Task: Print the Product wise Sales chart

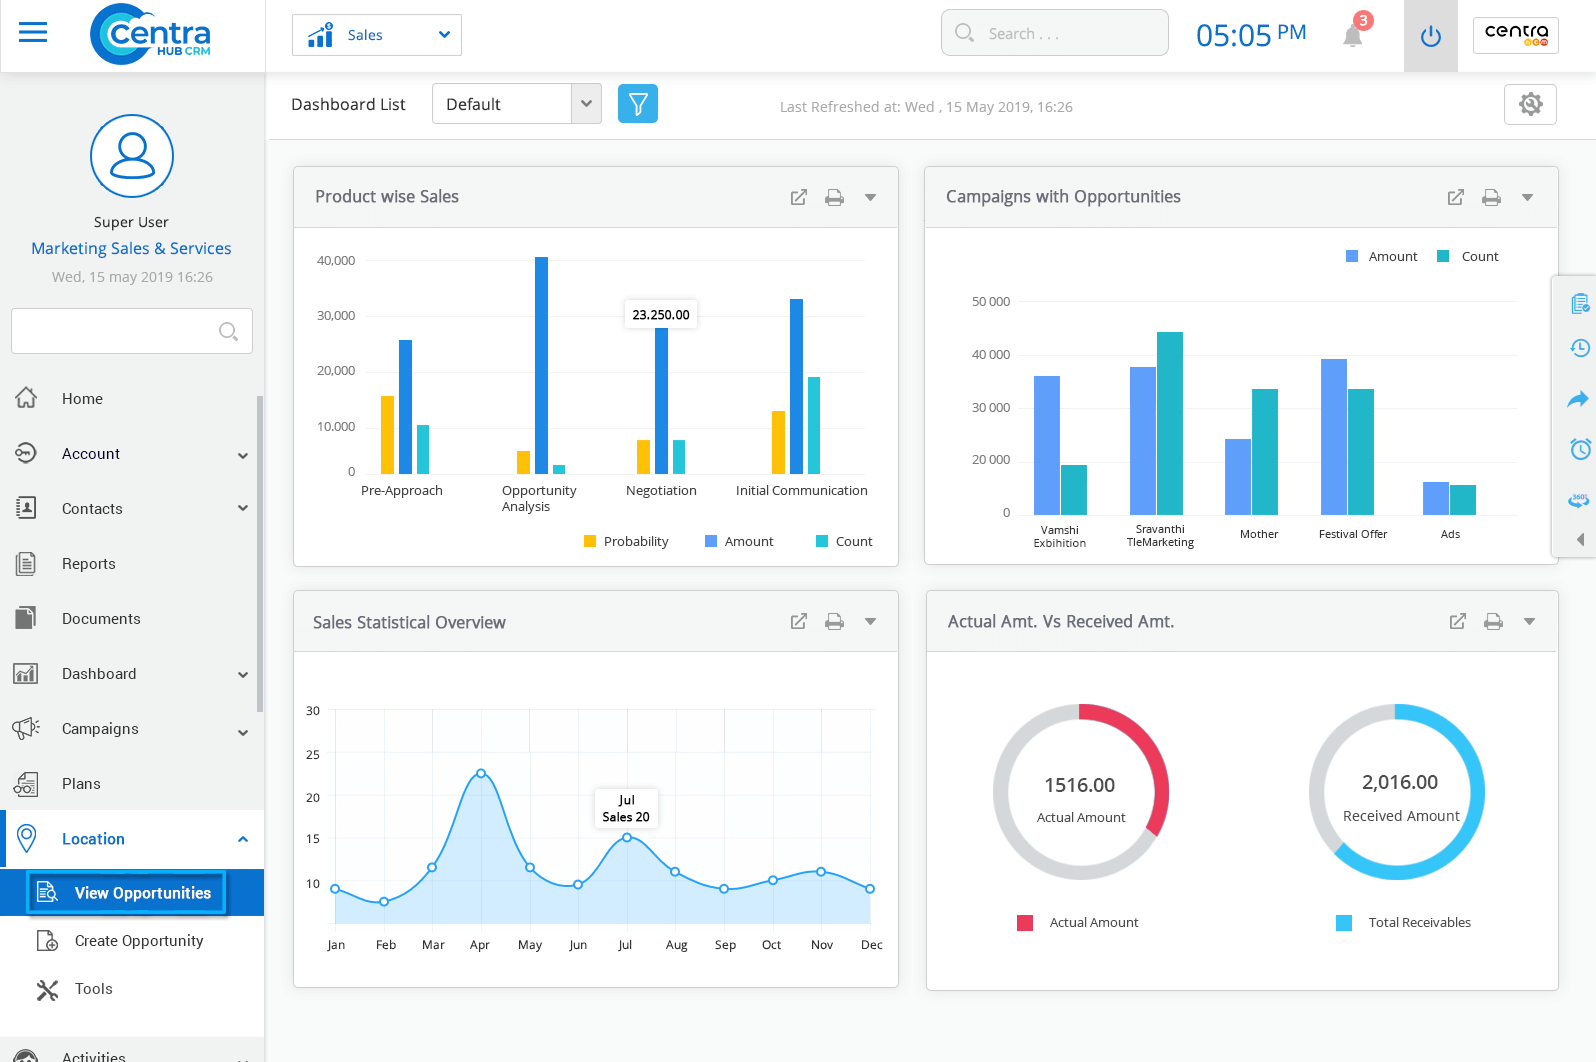Action: point(834,198)
